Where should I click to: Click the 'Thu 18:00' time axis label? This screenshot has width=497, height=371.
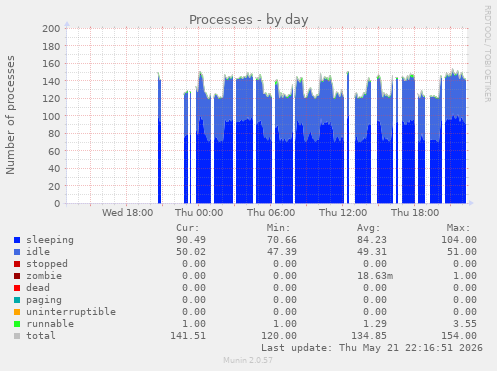click(415, 213)
